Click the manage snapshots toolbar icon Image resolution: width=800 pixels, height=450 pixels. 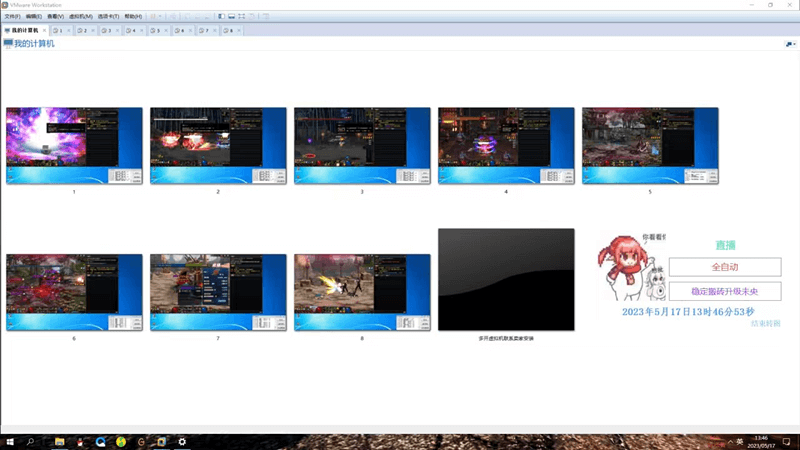(x=207, y=16)
